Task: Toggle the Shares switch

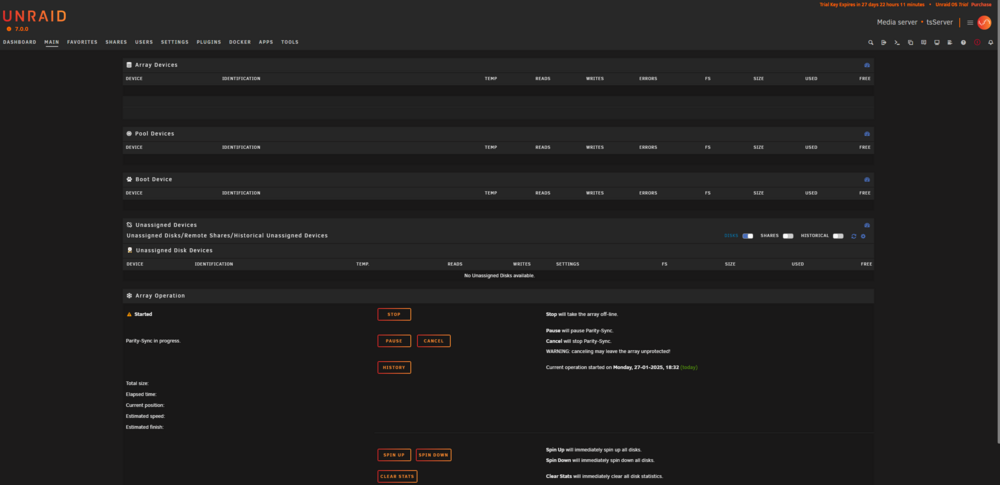Action: 788,236
